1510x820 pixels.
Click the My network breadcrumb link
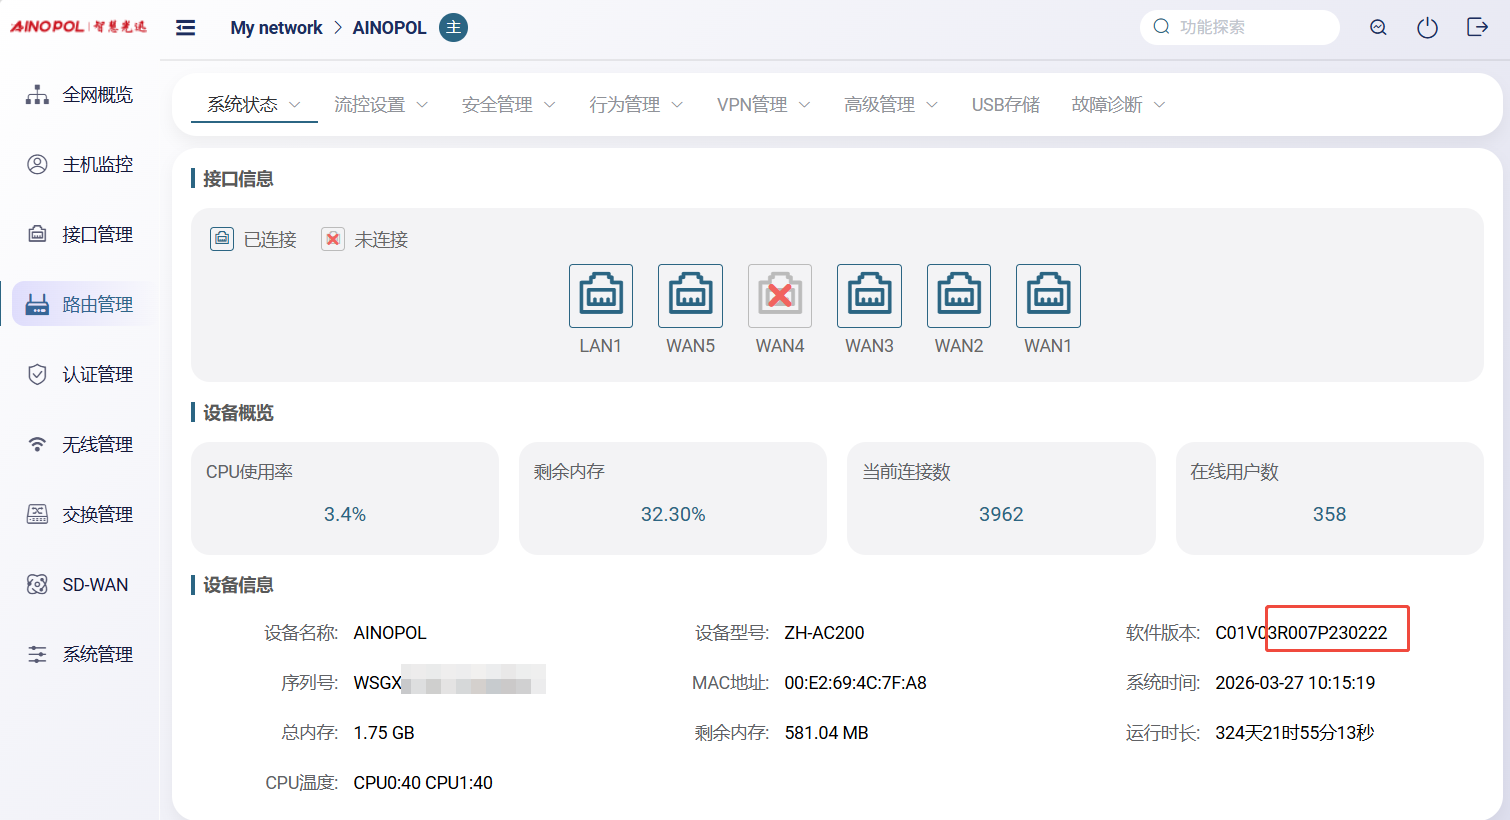point(276,28)
